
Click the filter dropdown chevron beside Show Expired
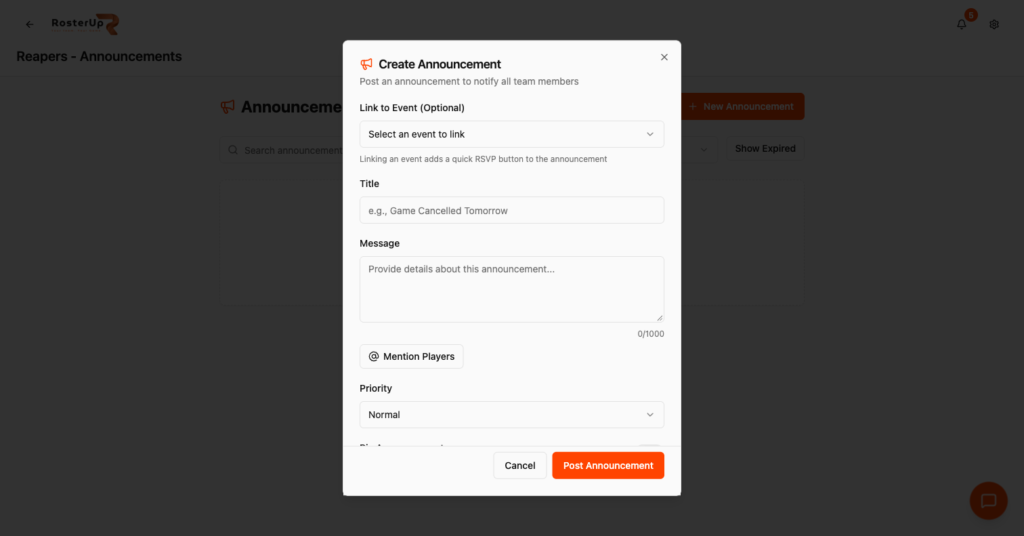(x=703, y=150)
